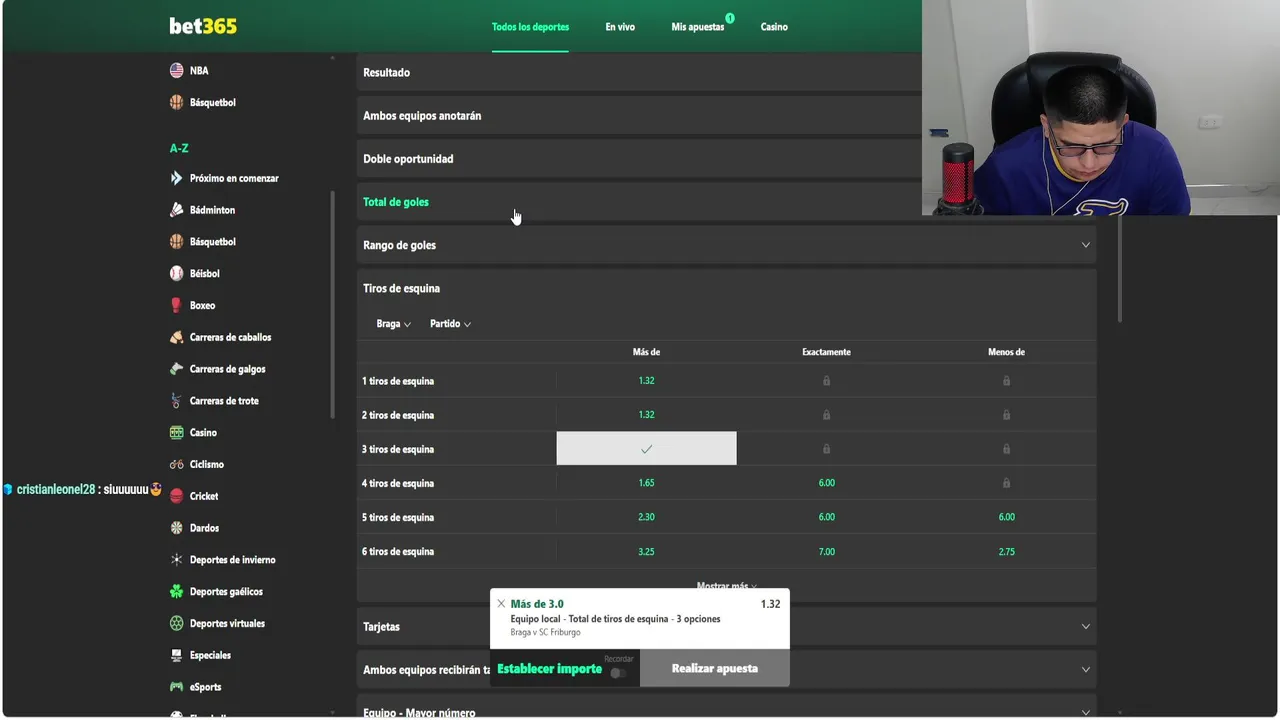Click the locked Exactamente cell for 1 tiros
1280x720 pixels.
coord(826,381)
